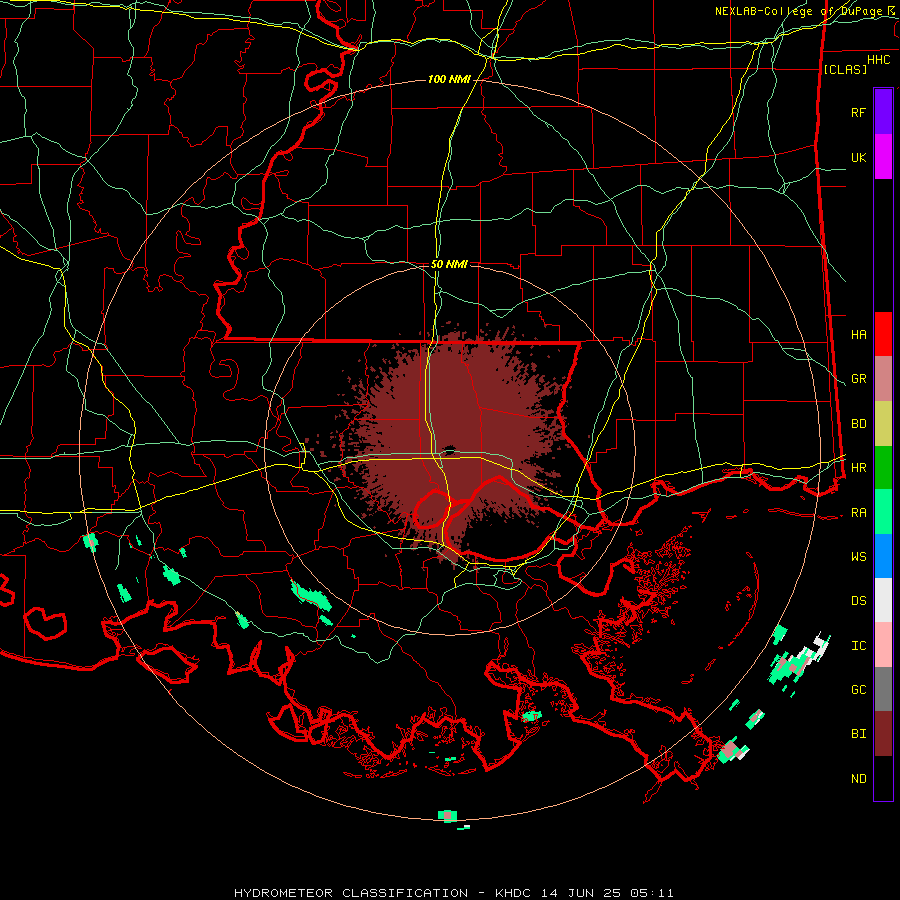The height and width of the screenshot is (900, 900).
Task: Click the 14 JUN 25 date text
Action: tap(581, 893)
